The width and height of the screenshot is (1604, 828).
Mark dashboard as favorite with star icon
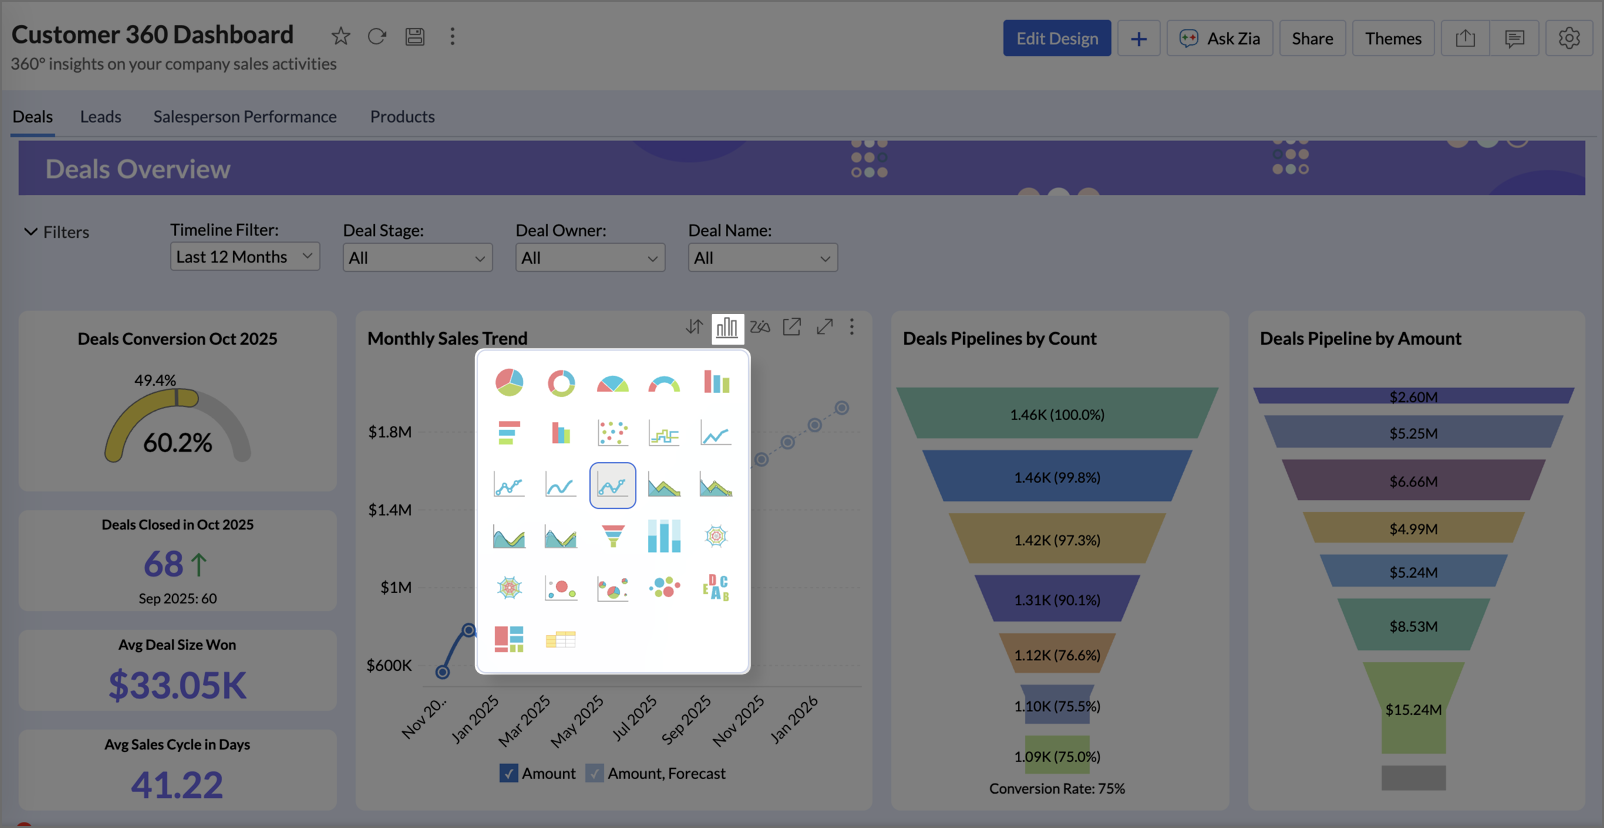(x=341, y=37)
